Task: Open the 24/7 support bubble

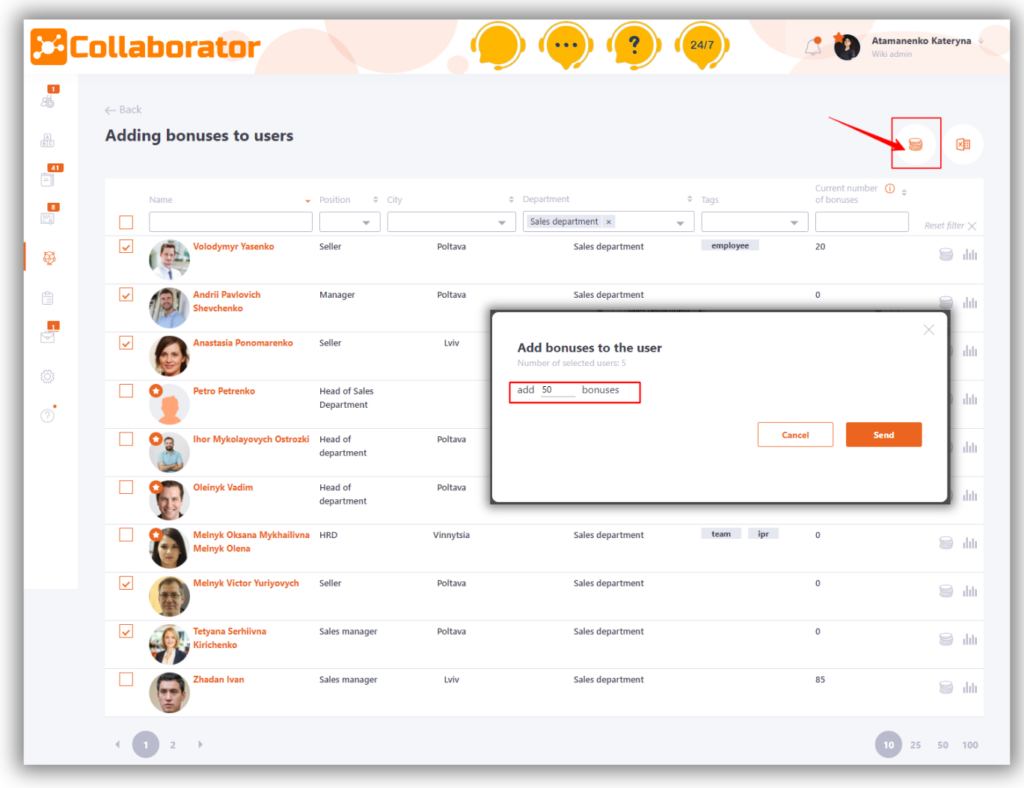Action: (x=702, y=46)
